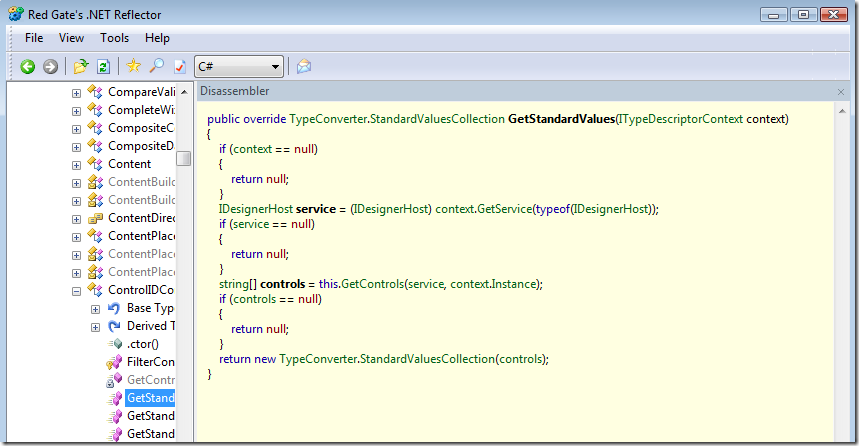Open the File menu

[x=34, y=38]
